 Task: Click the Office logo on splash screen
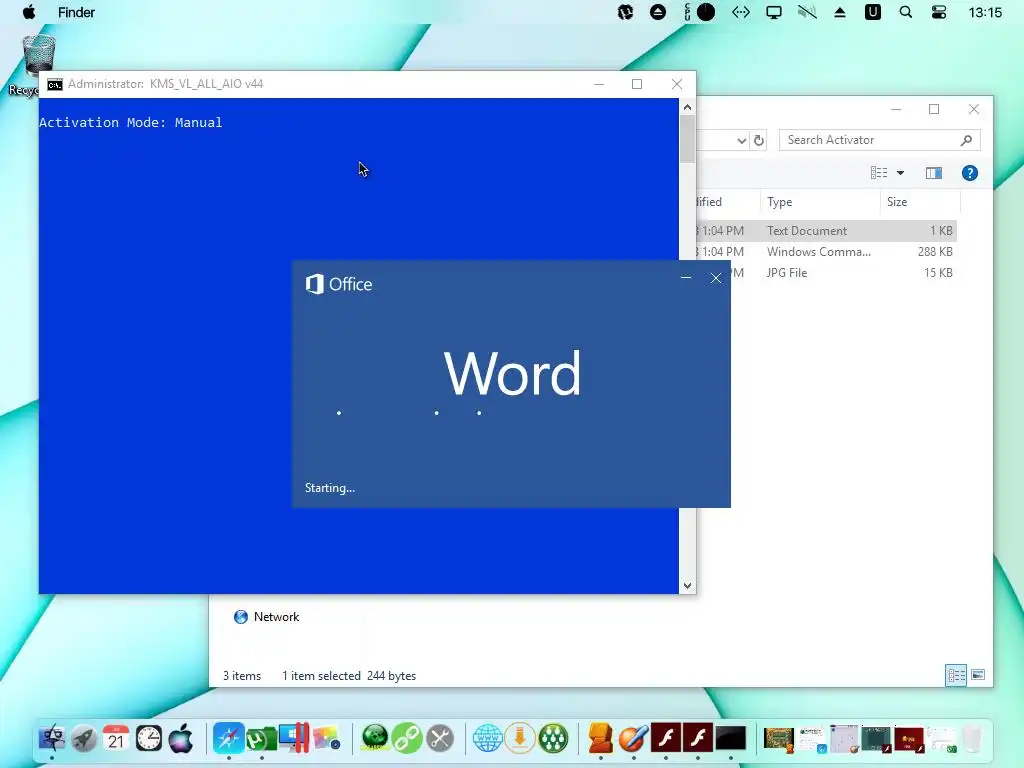(339, 284)
